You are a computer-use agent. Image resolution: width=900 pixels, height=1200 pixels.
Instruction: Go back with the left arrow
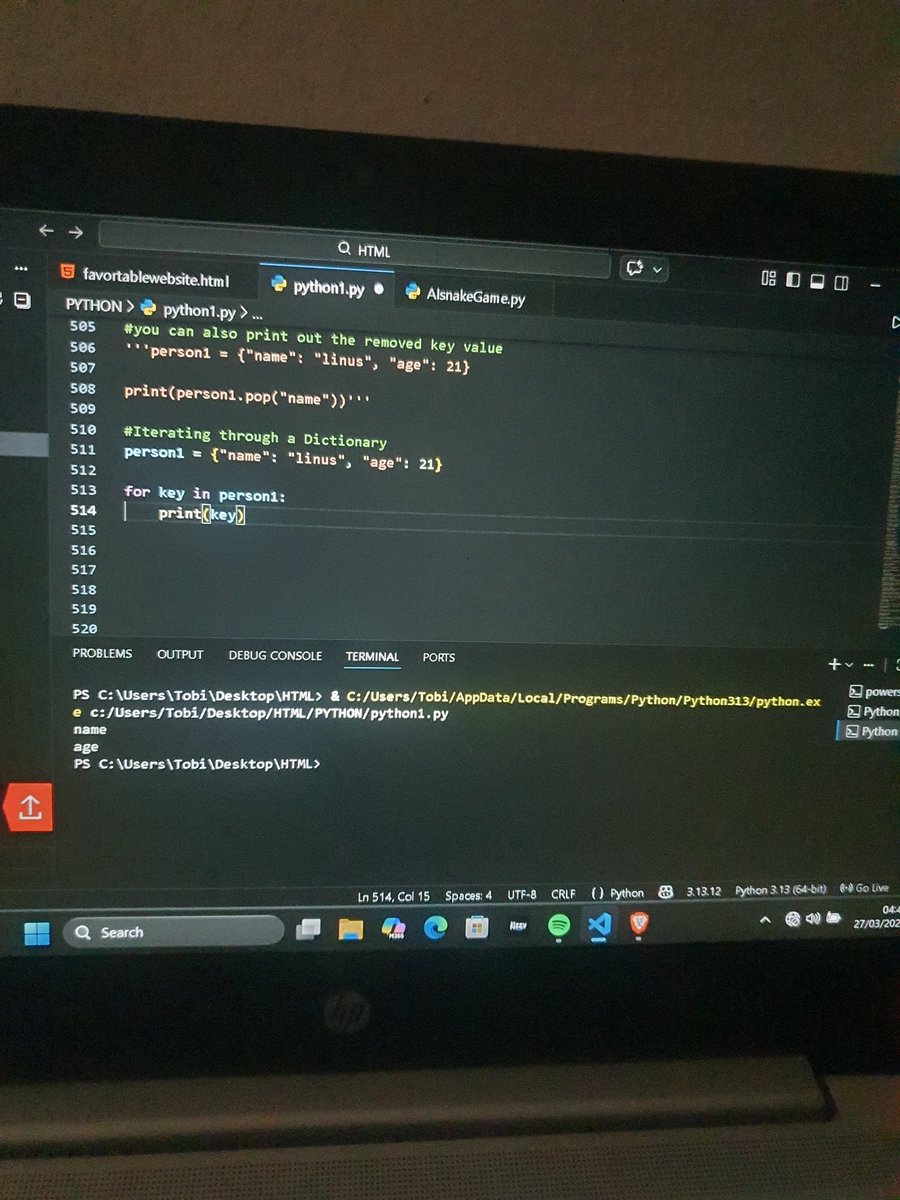[46, 231]
